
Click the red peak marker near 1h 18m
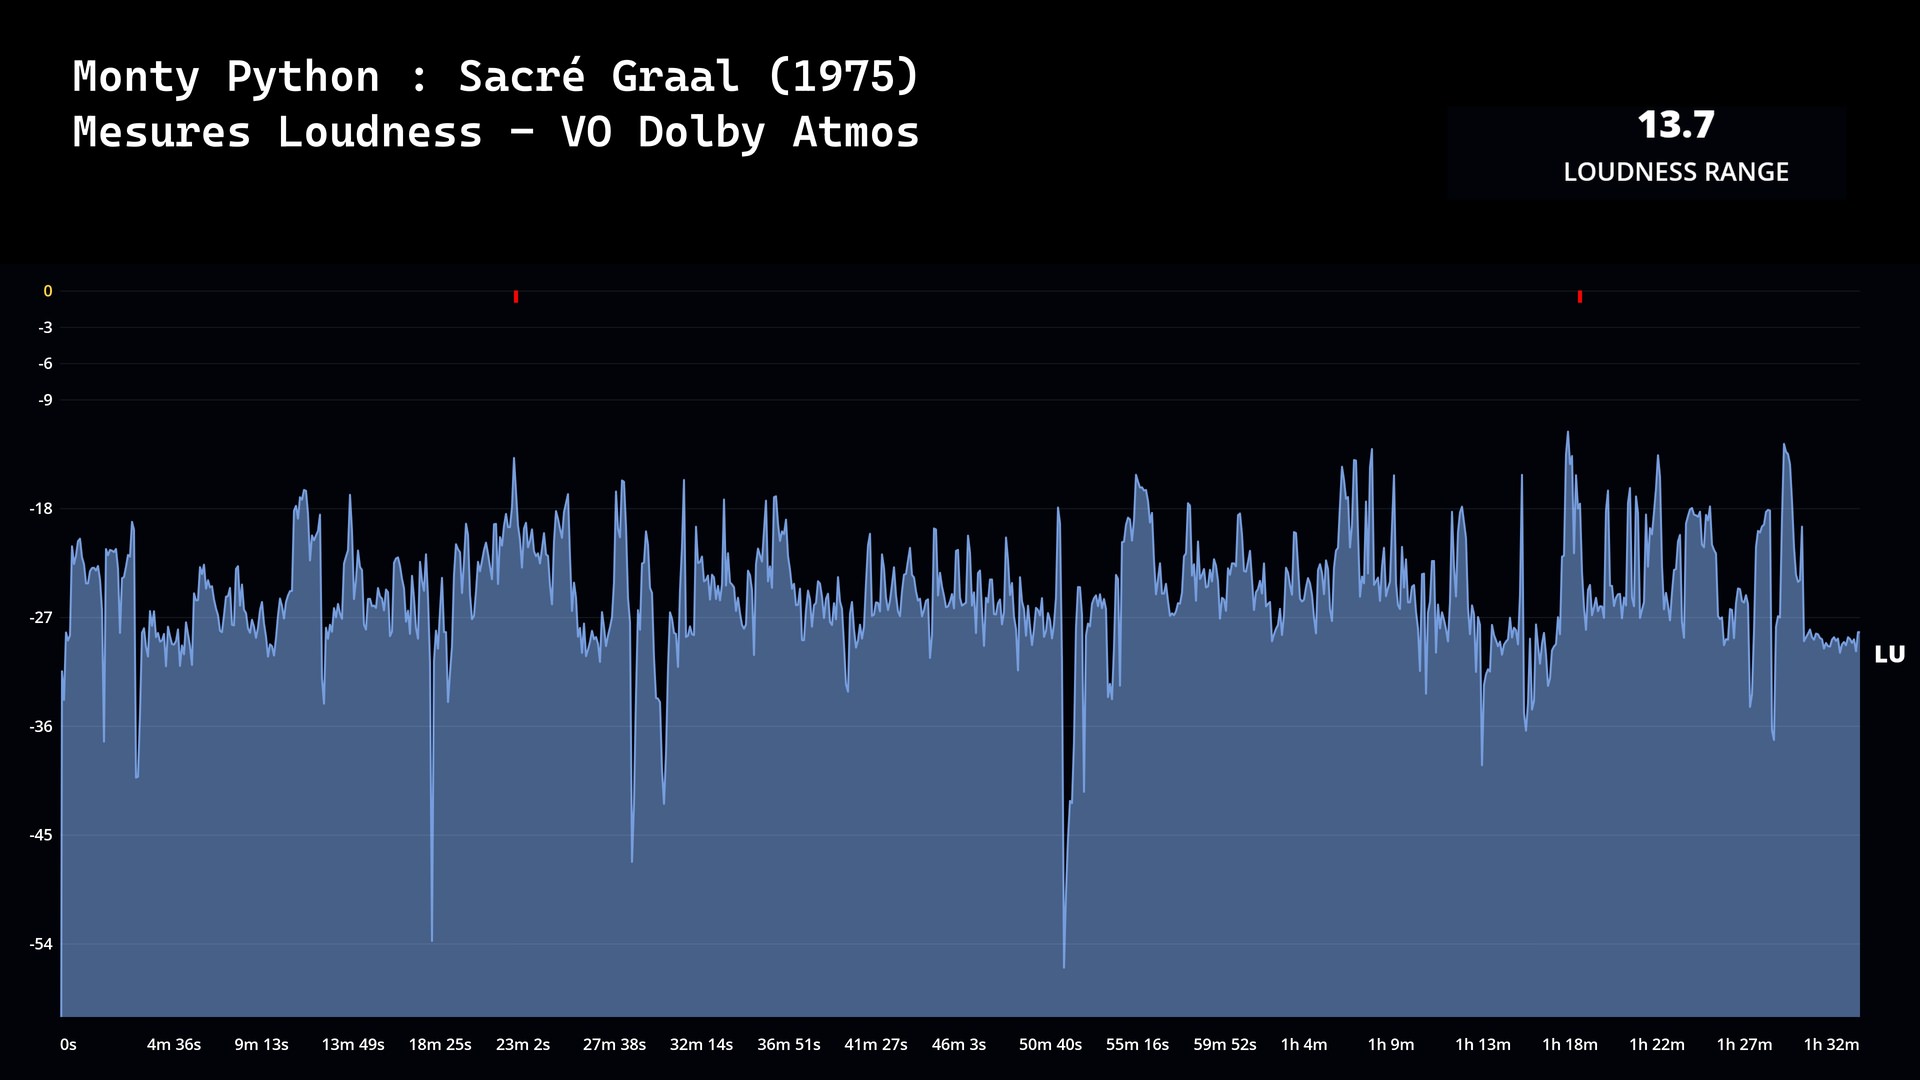point(1580,297)
